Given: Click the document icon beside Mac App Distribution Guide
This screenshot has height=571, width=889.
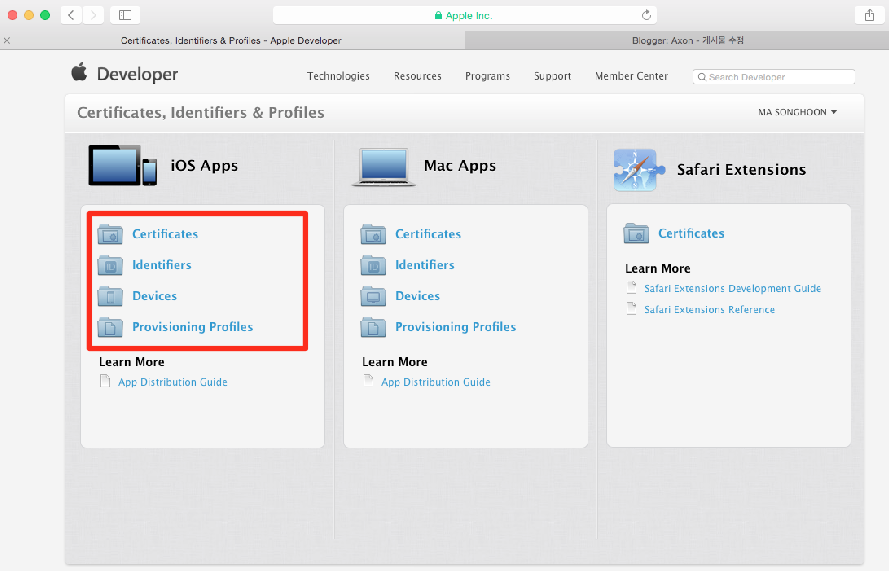Looking at the screenshot, I should click(x=369, y=380).
